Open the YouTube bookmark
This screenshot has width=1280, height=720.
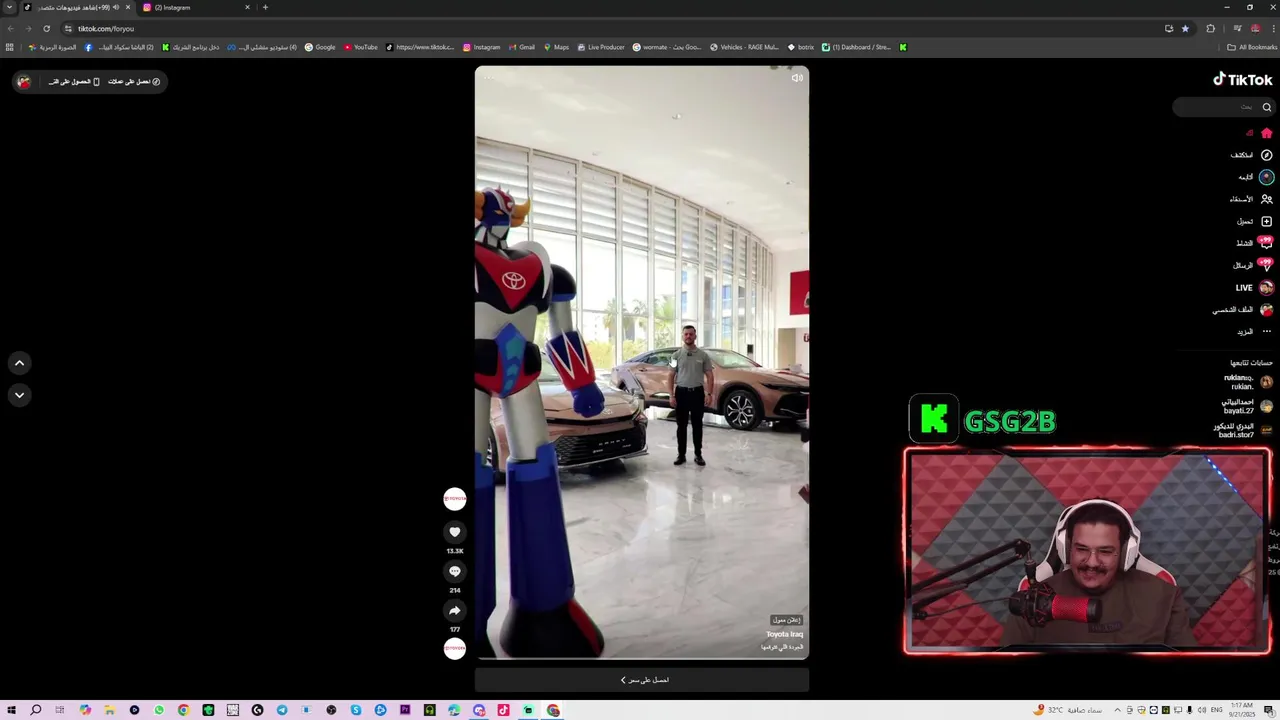(x=361, y=47)
